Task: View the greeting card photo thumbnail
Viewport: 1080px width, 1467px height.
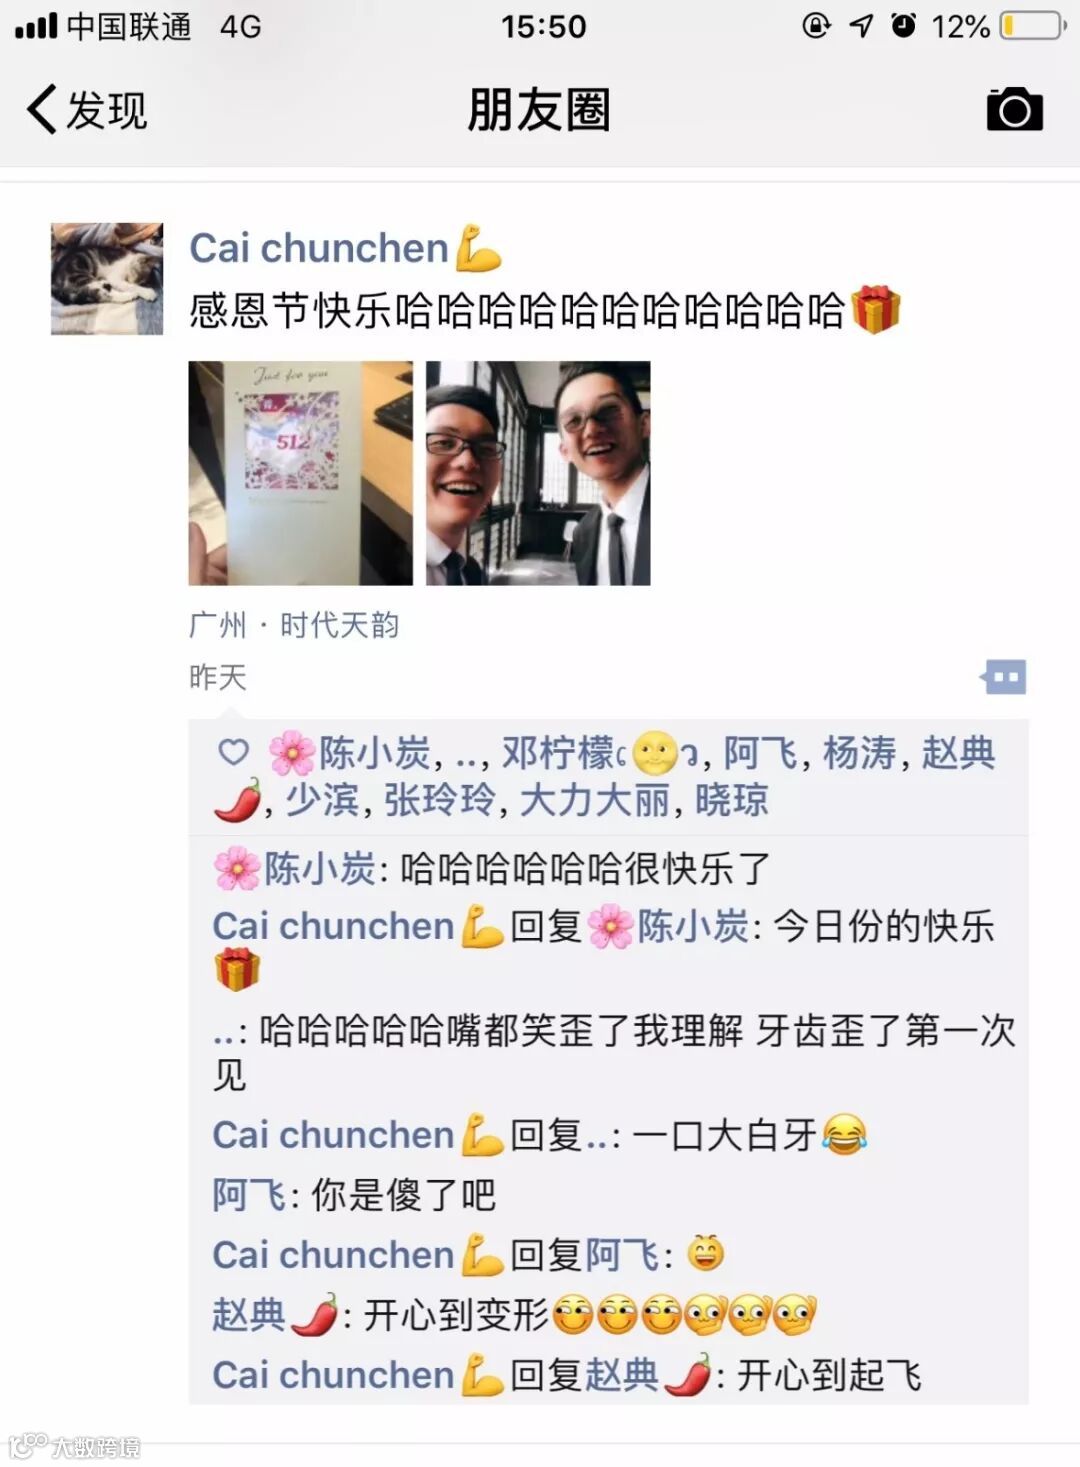Action: click(300, 473)
